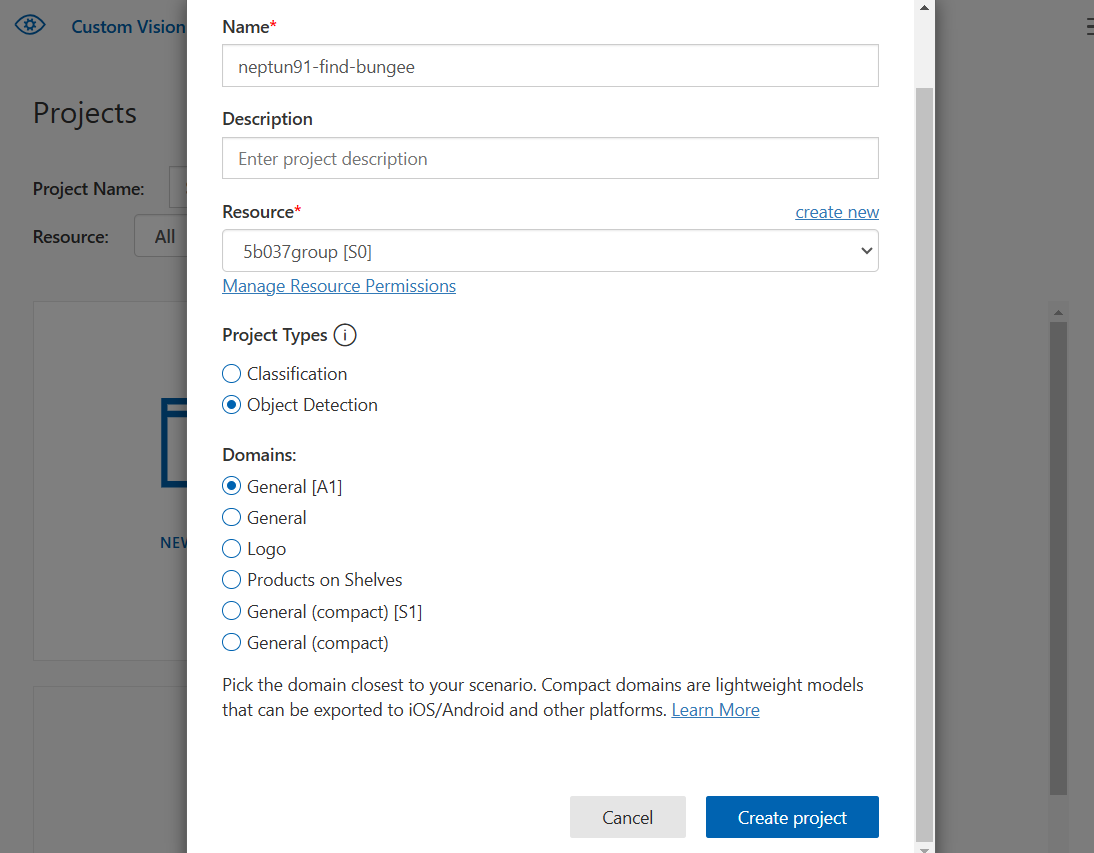Open the background Resource All filter
The width and height of the screenshot is (1094, 853).
(161, 236)
